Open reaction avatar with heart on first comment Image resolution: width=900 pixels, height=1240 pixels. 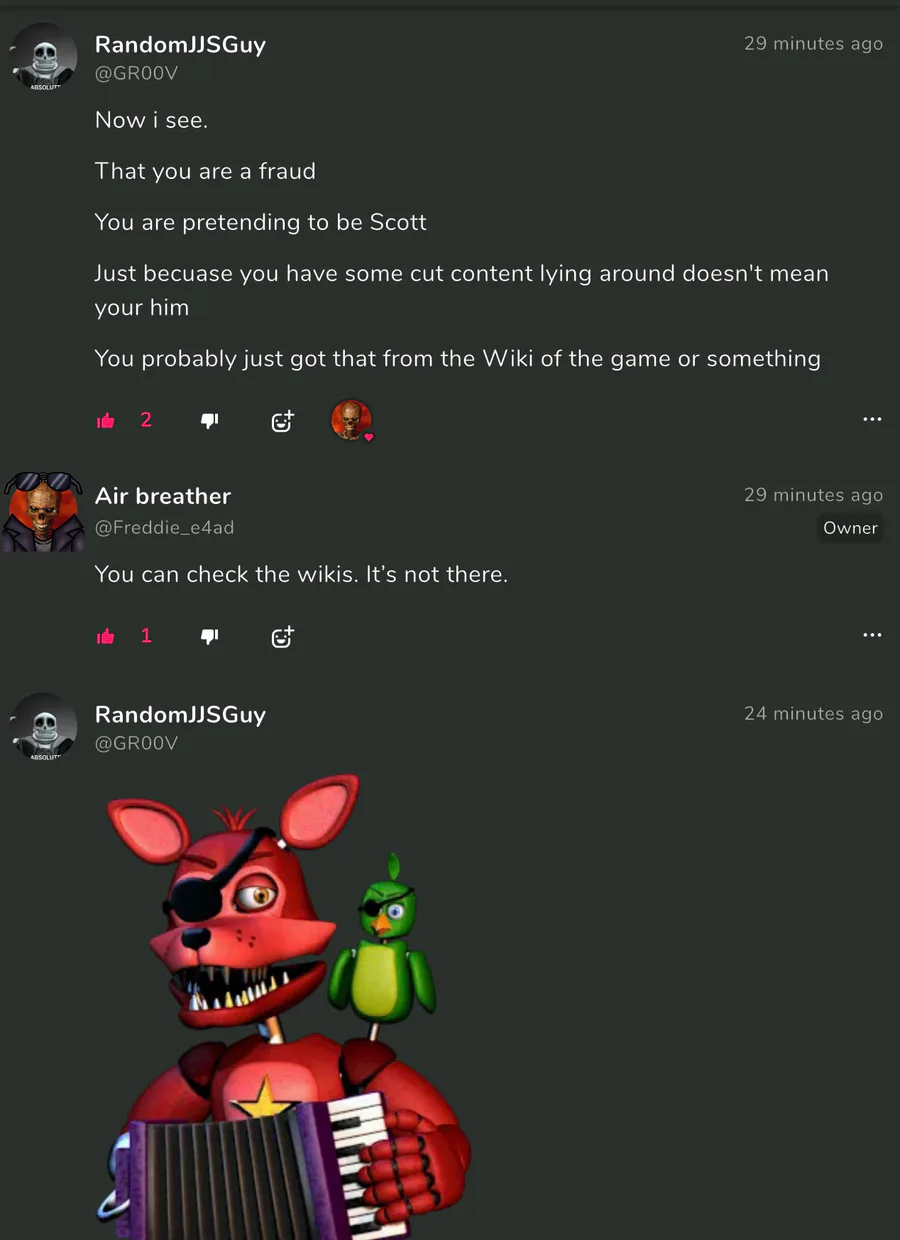click(352, 420)
